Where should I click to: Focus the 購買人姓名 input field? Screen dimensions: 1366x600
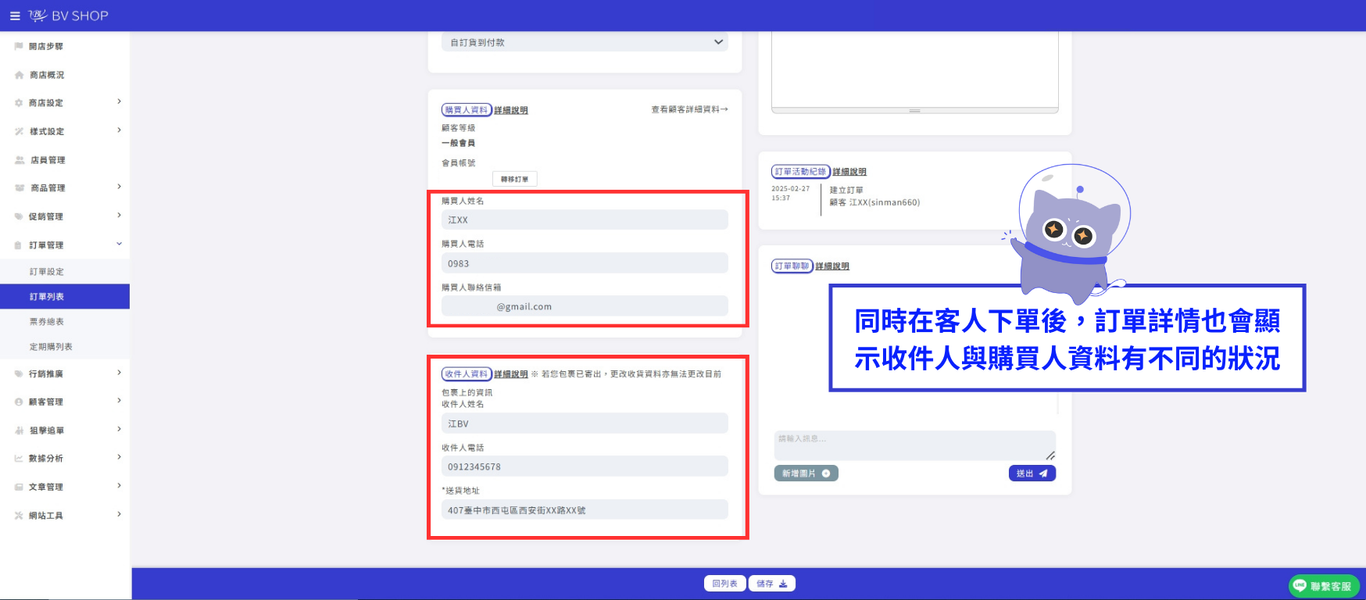(x=585, y=220)
